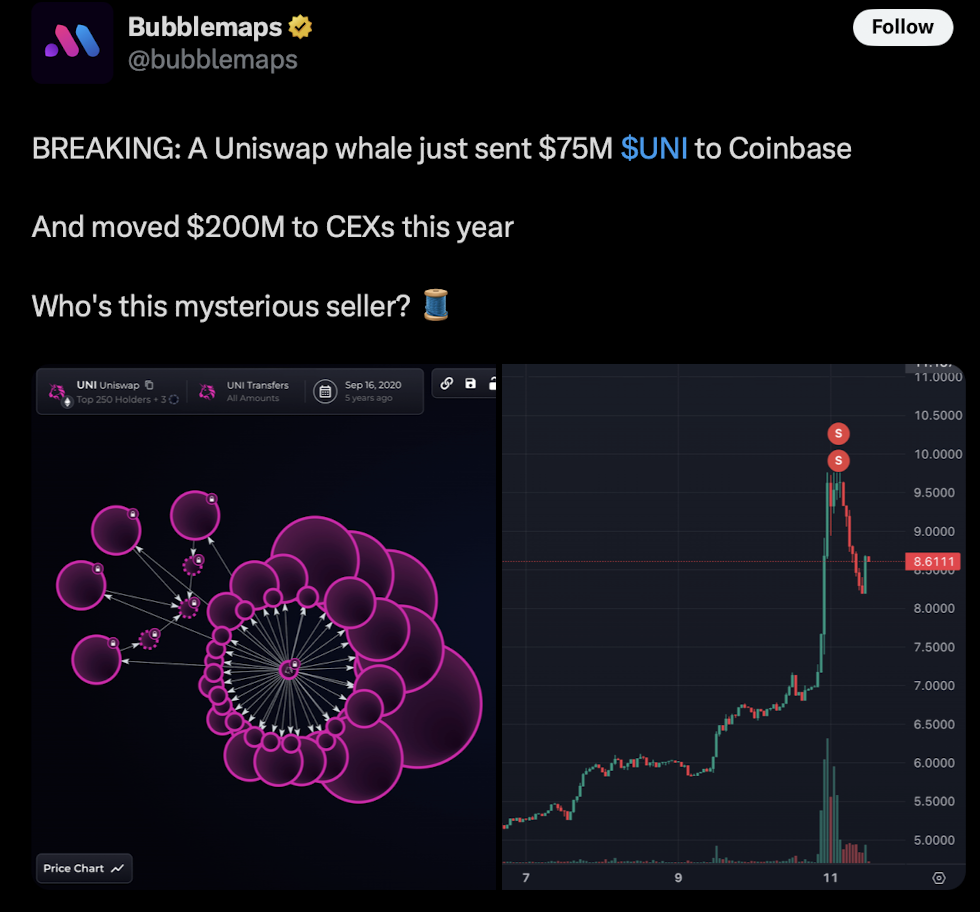Viewport: 980px width, 912px height.
Task: Open the All Amounts transfer filter
Action: pyautogui.click(x=253, y=399)
